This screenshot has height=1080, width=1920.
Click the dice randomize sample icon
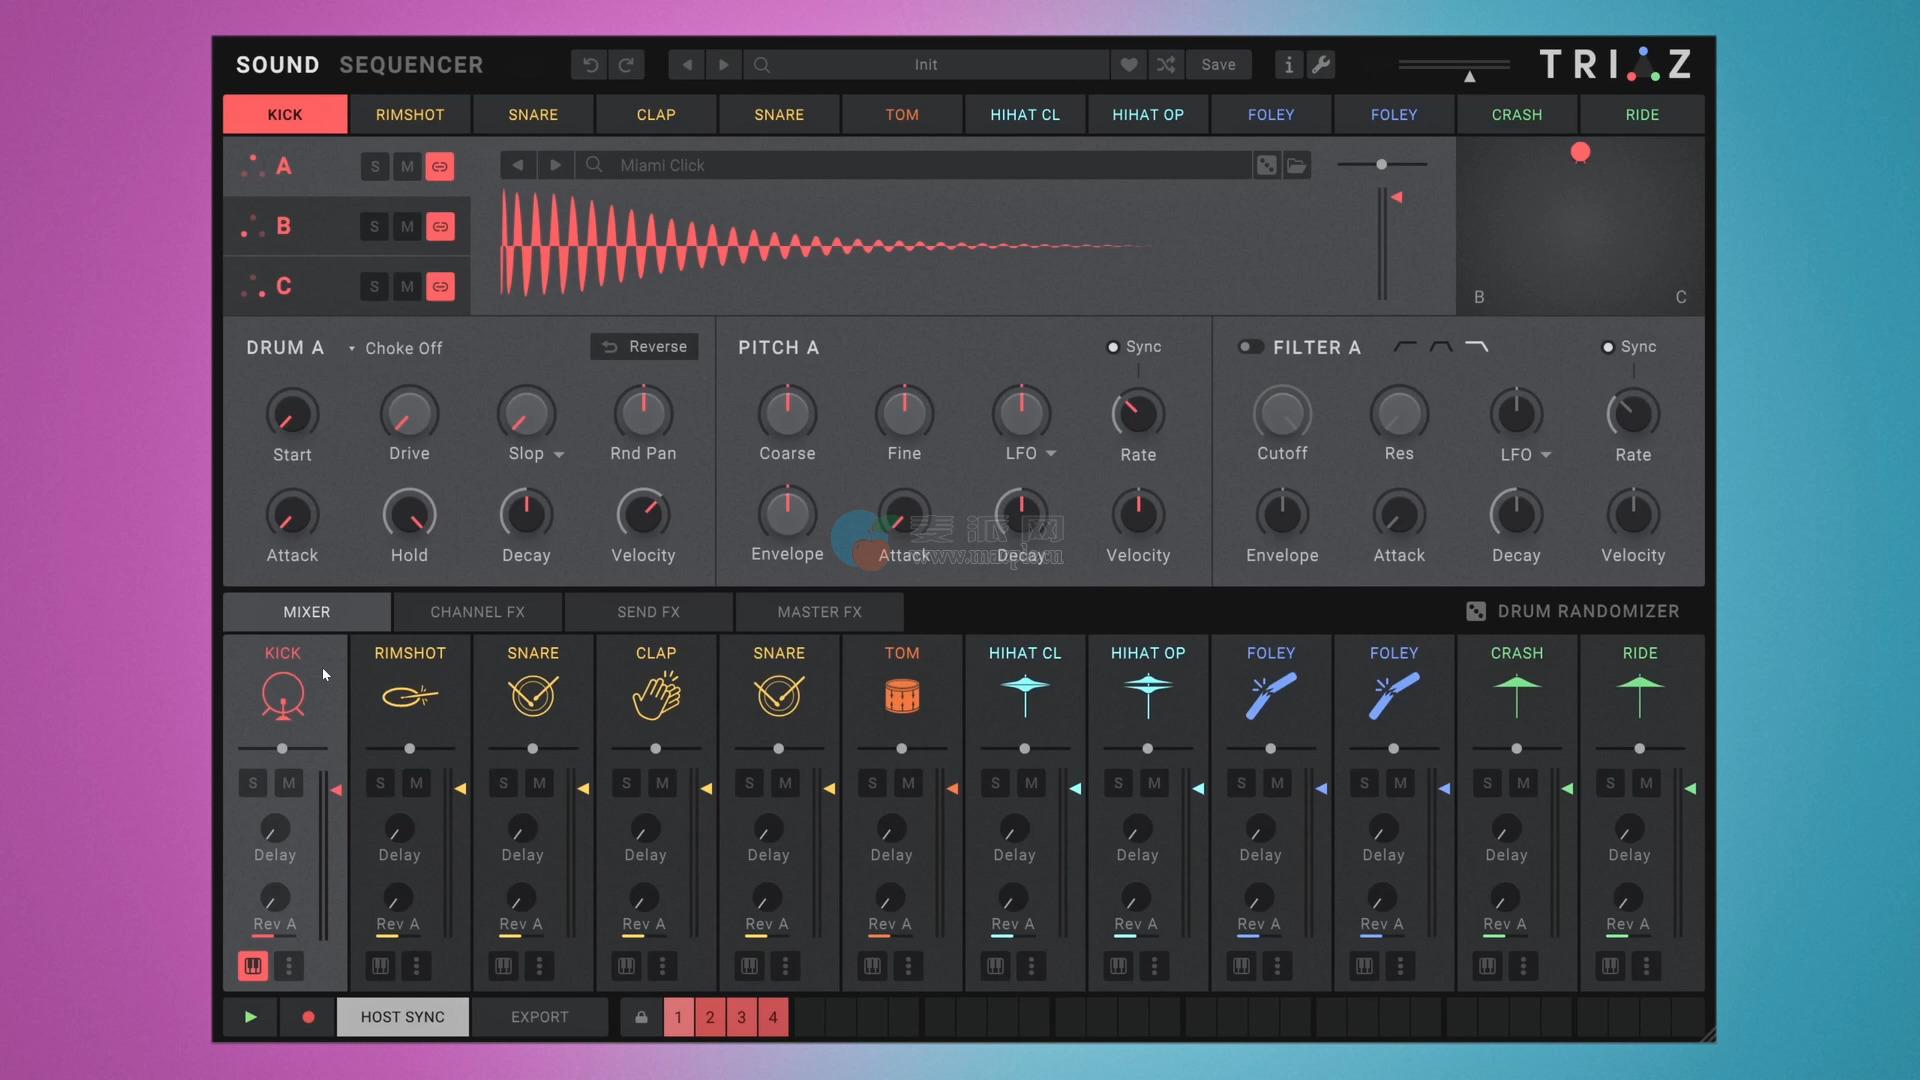(x=1266, y=165)
